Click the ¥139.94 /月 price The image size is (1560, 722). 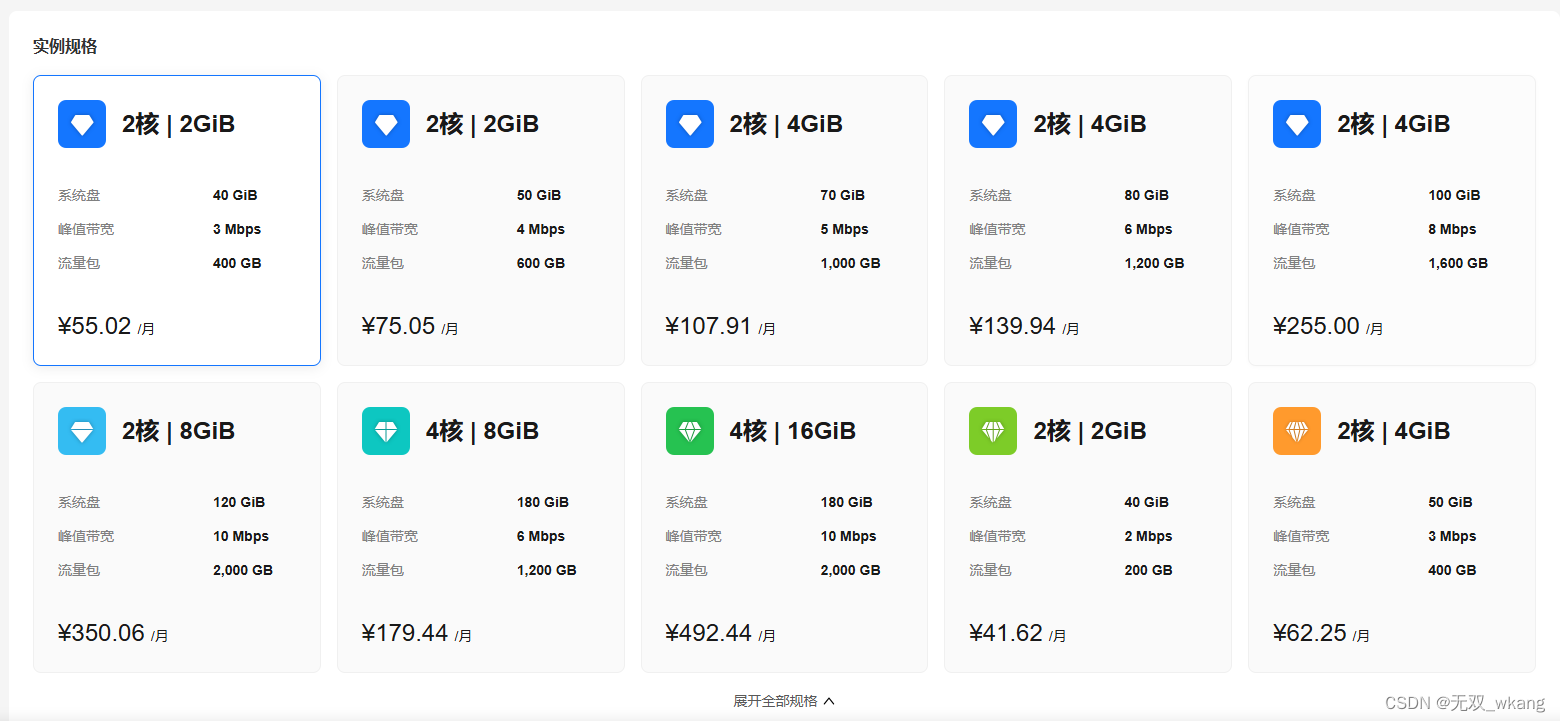(1025, 326)
